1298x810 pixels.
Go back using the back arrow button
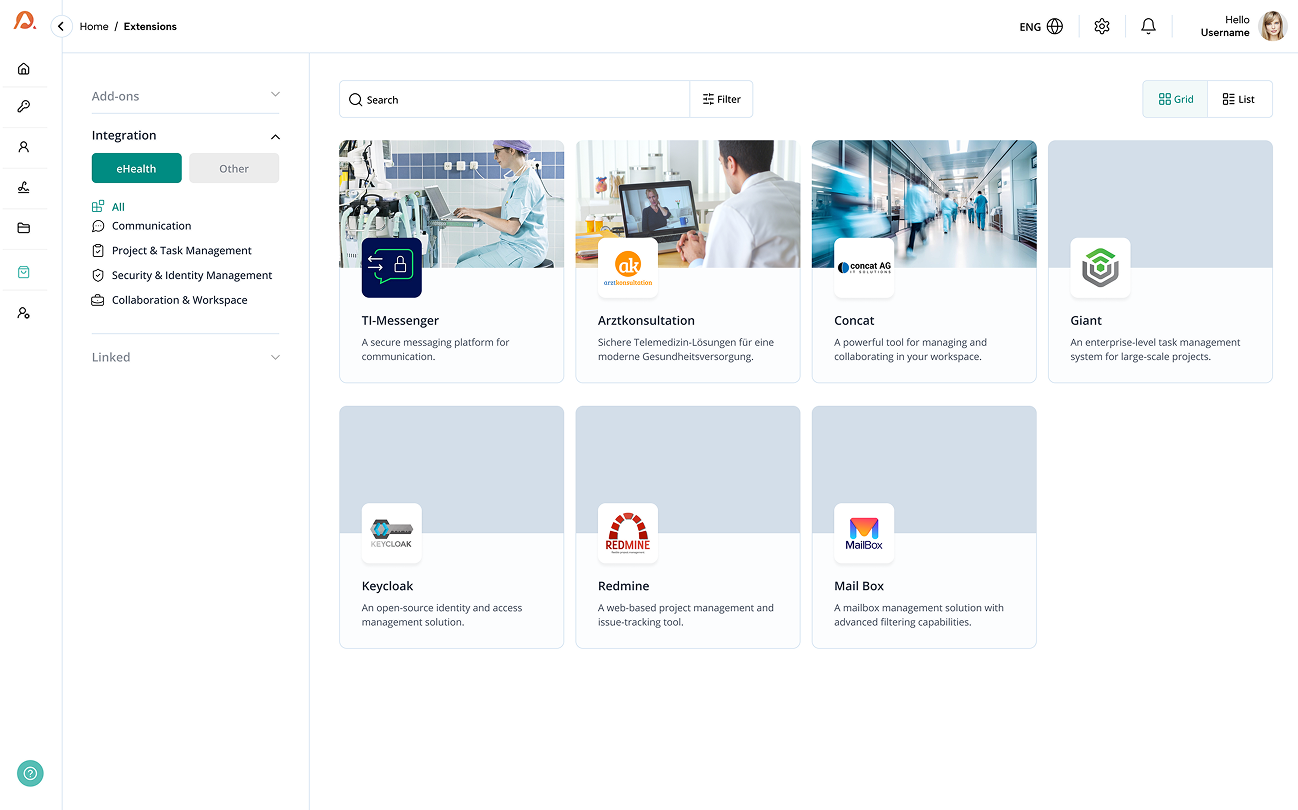click(x=61, y=27)
